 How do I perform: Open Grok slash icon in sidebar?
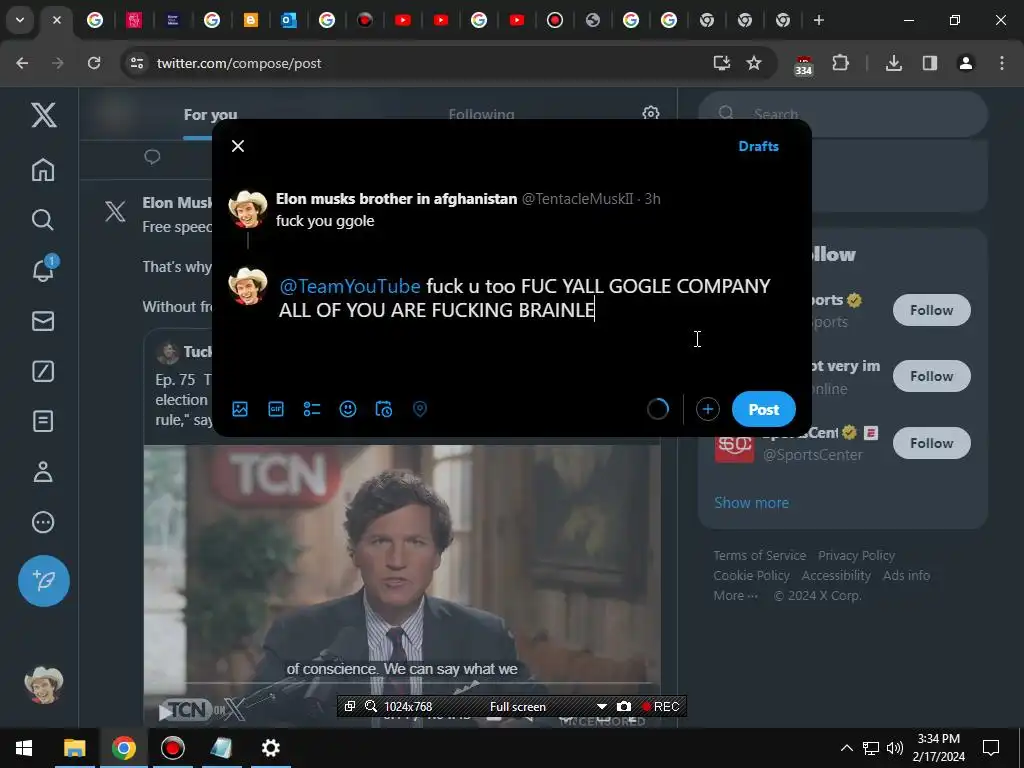[43, 372]
